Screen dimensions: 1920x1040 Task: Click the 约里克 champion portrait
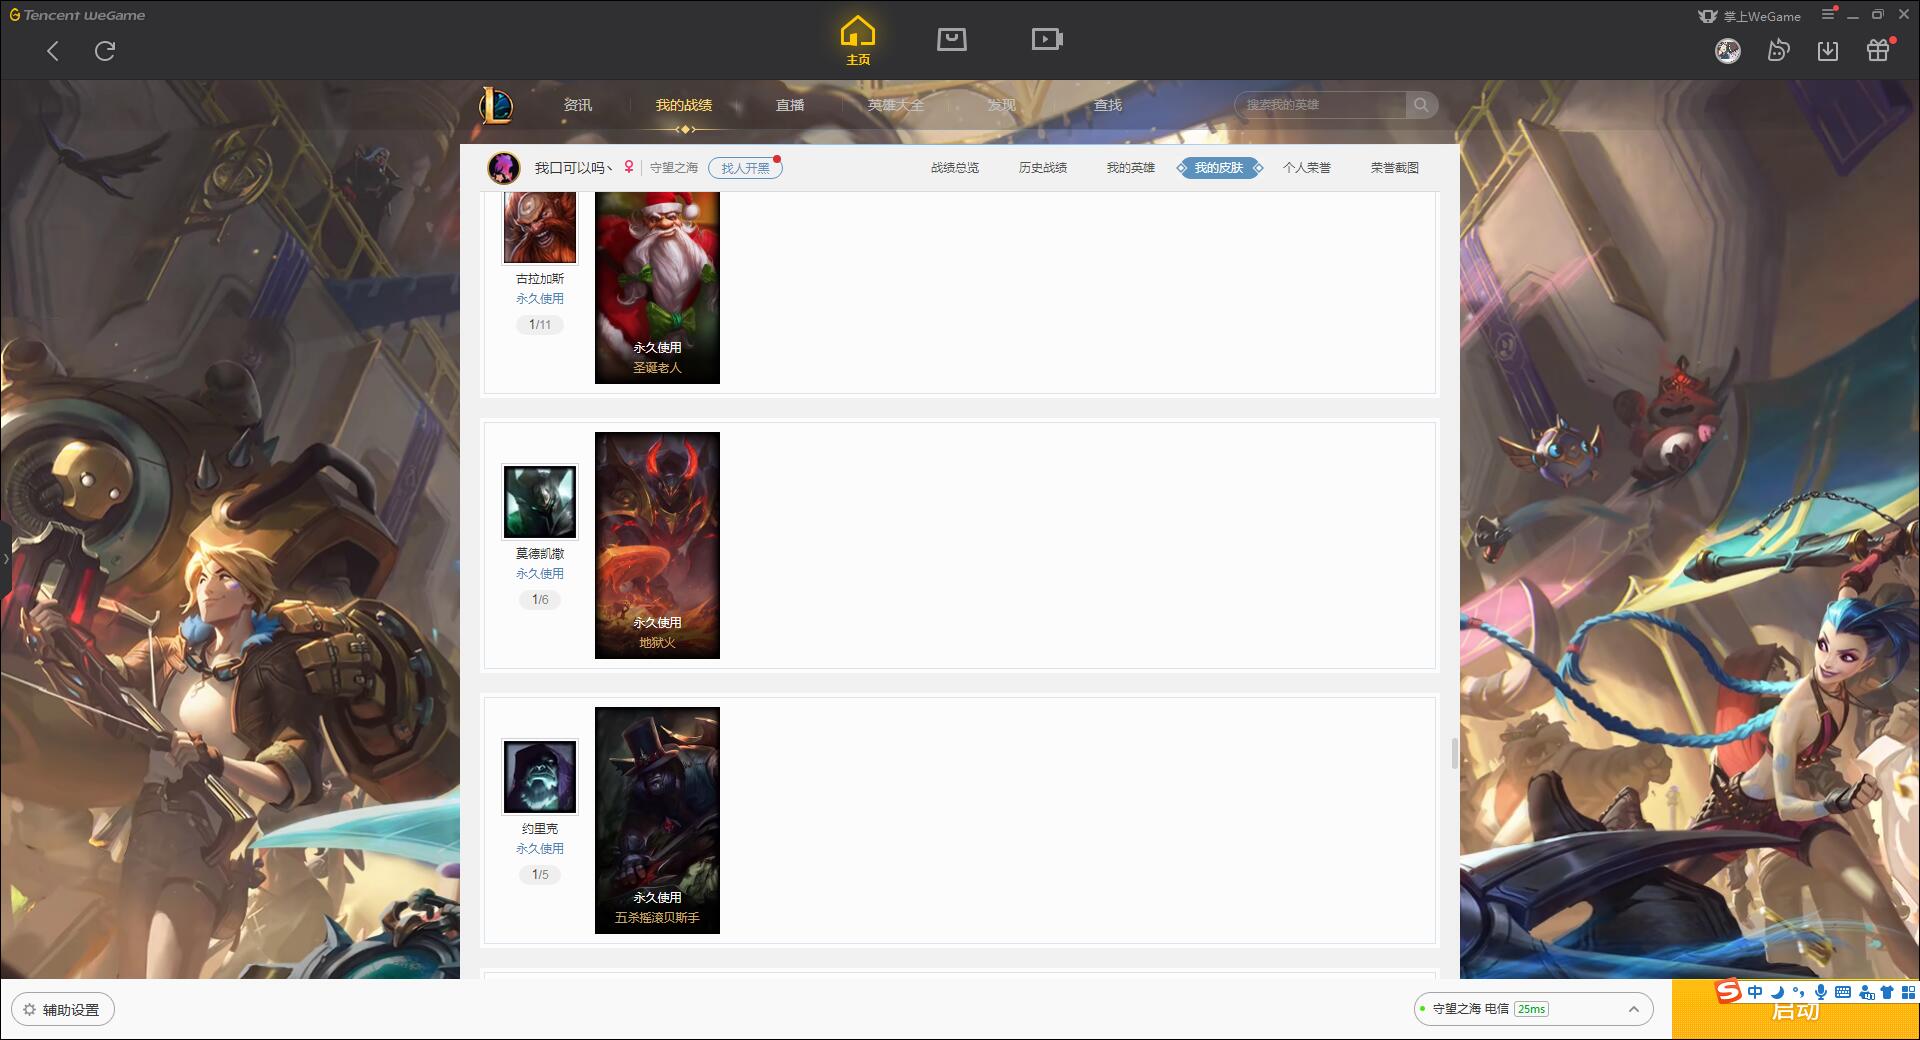540,777
